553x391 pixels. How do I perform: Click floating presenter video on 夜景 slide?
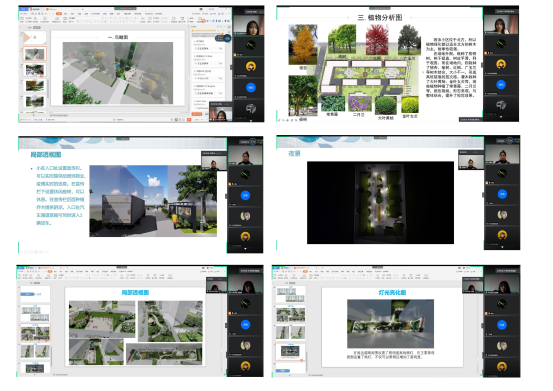click(471, 160)
